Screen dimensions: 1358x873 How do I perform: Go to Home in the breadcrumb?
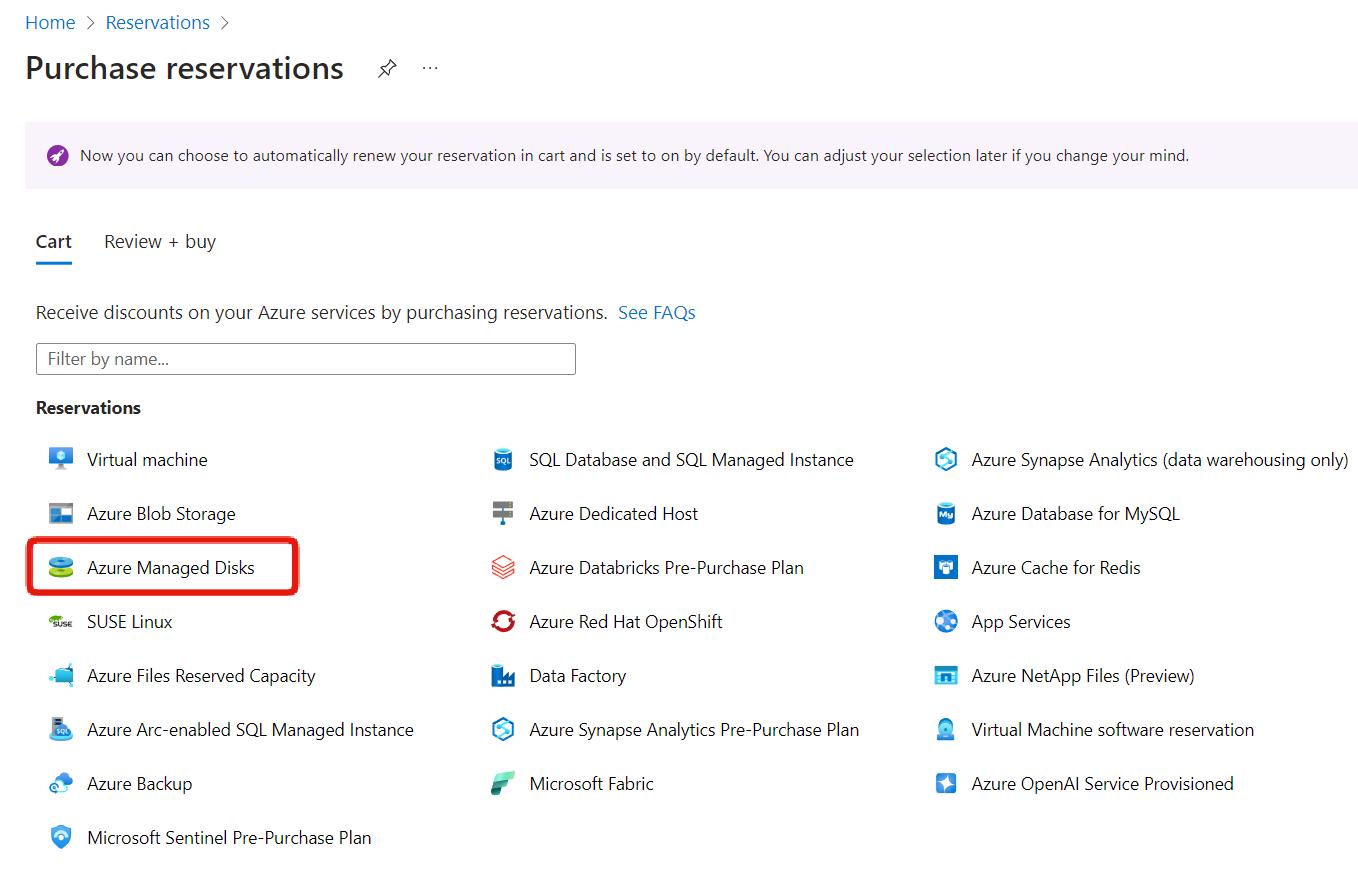(x=50, y=22)
